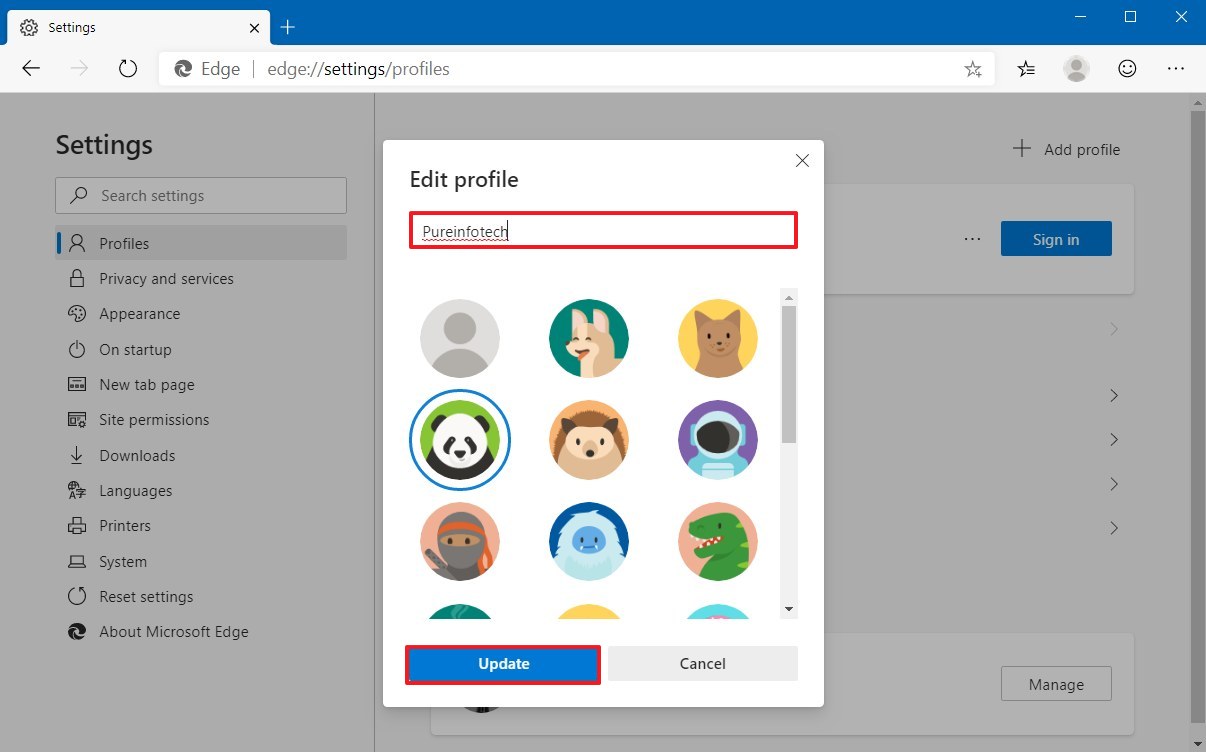Screen dimensions: 1206x752
Task: Click inside the Pureinfotech name field
Action: pos(603,230)
